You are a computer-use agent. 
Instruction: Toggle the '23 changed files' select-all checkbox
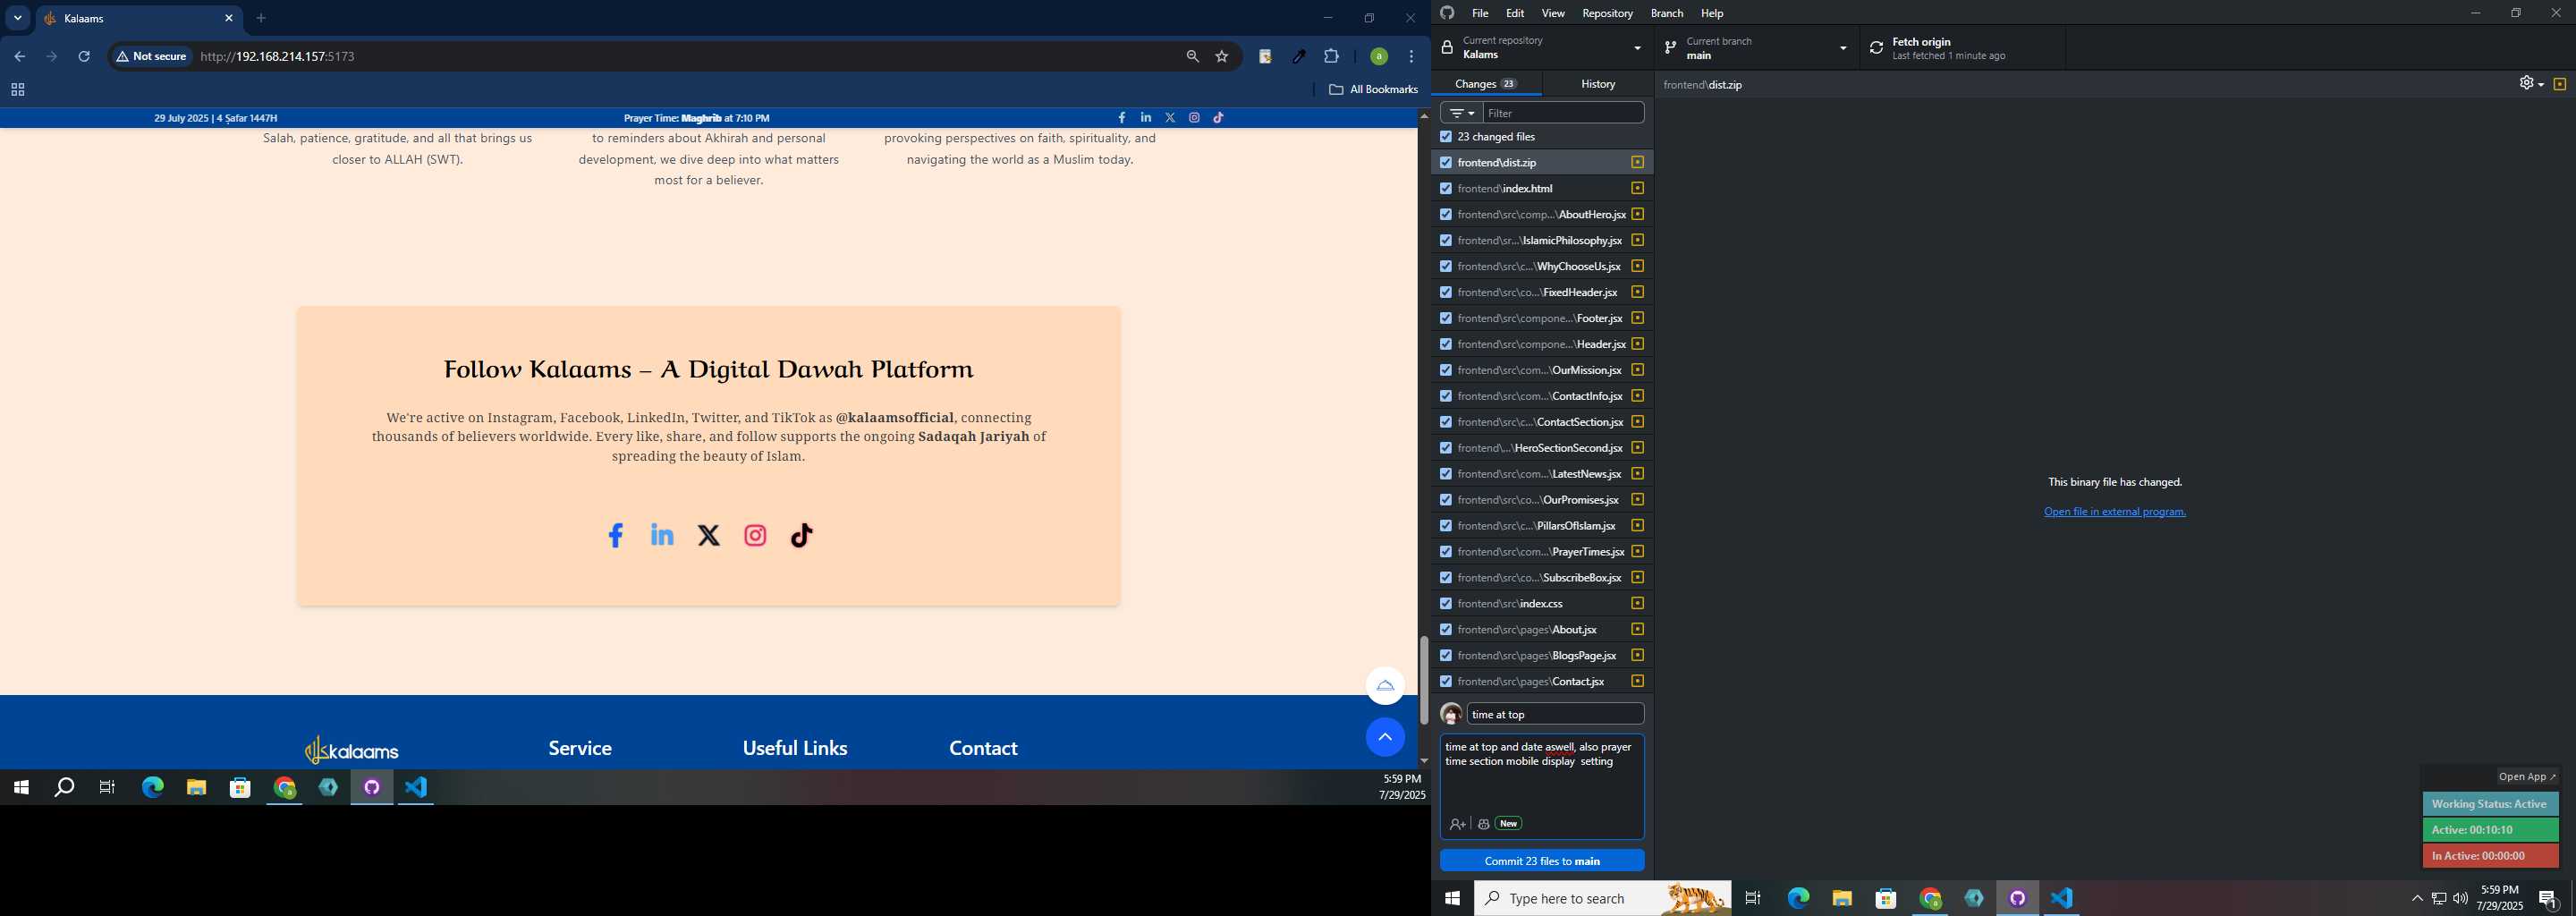pos(1445,137)
